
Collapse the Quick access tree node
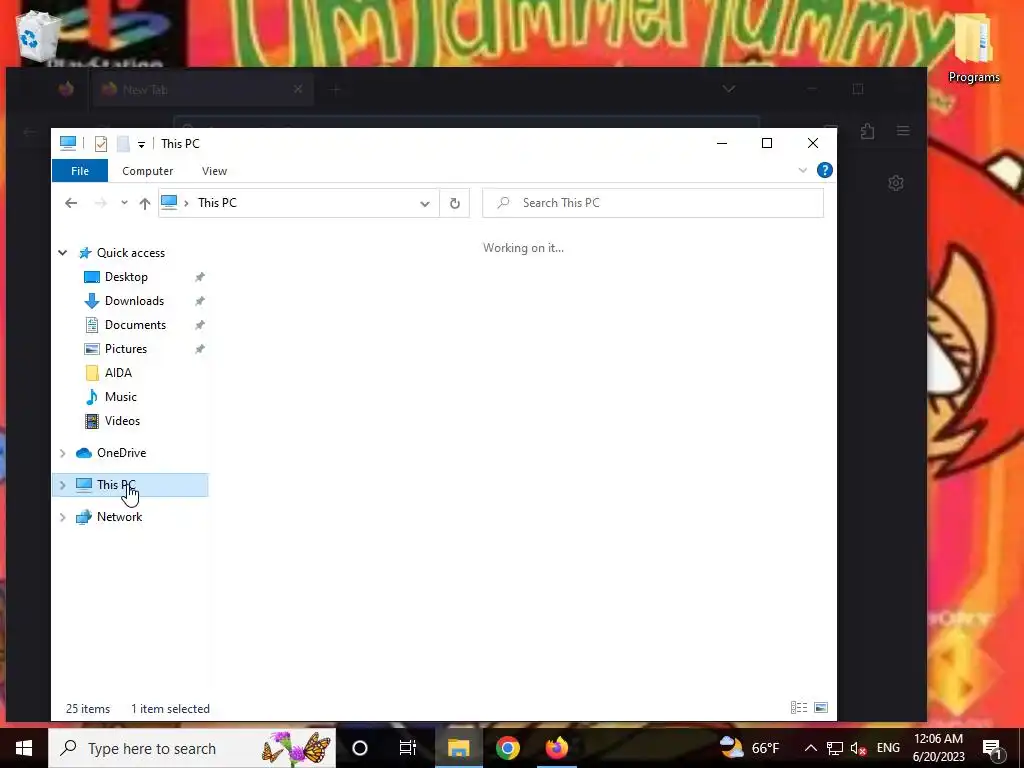coord(63,253)
